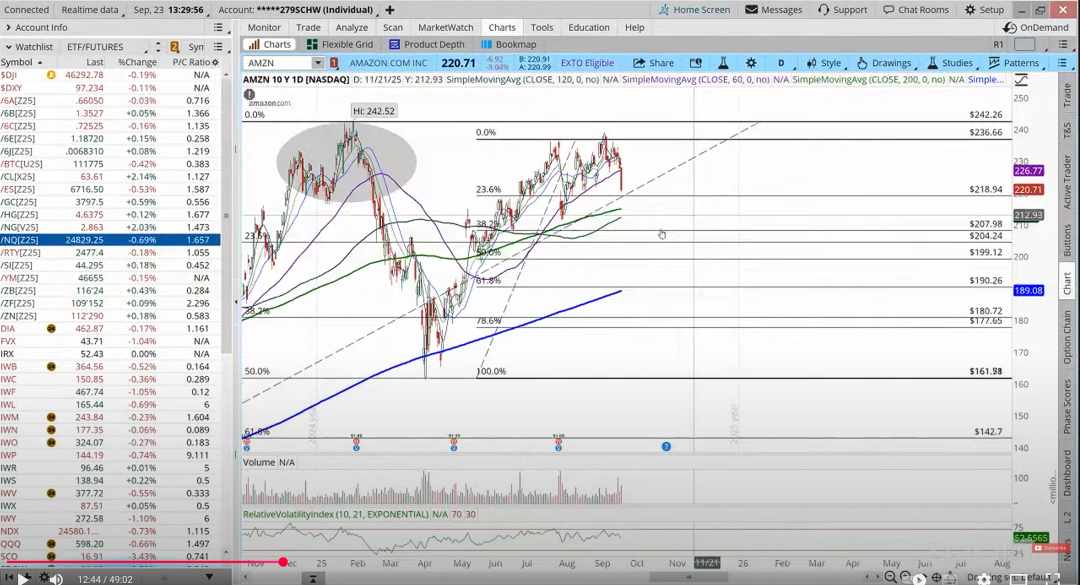Switch to the Analyze tab

pyautogui.click(x=351, y=28)
